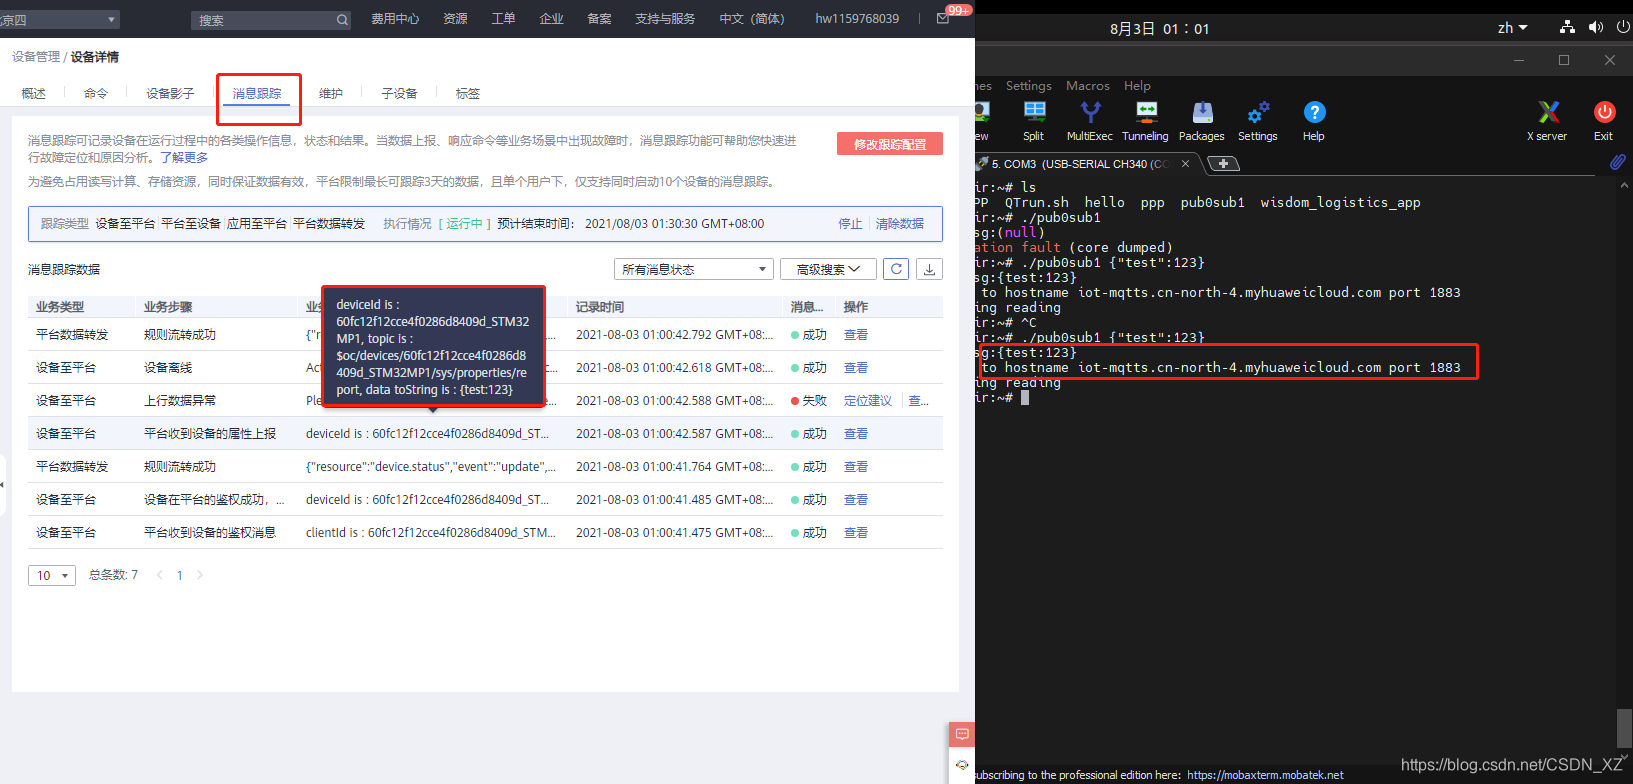Open the Settings menu in MobaXterm

(x=1028, y=86)
